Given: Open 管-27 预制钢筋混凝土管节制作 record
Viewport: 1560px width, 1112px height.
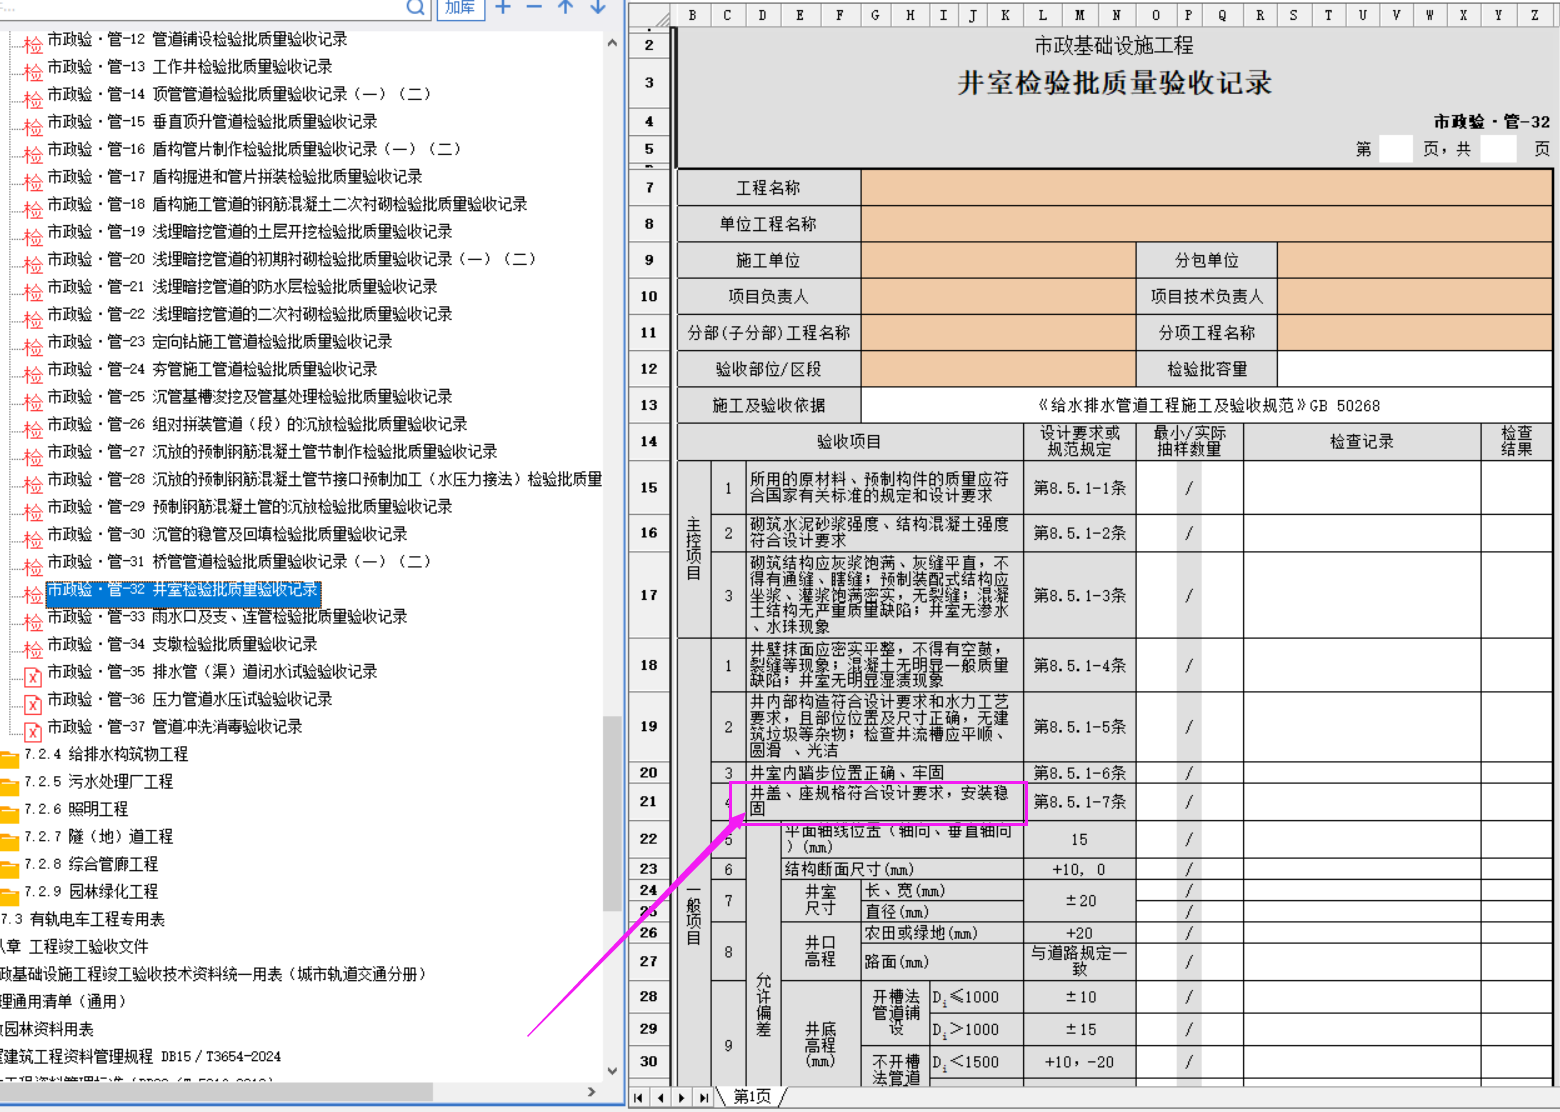Looking at the screenshot, I should pos(272,451).
